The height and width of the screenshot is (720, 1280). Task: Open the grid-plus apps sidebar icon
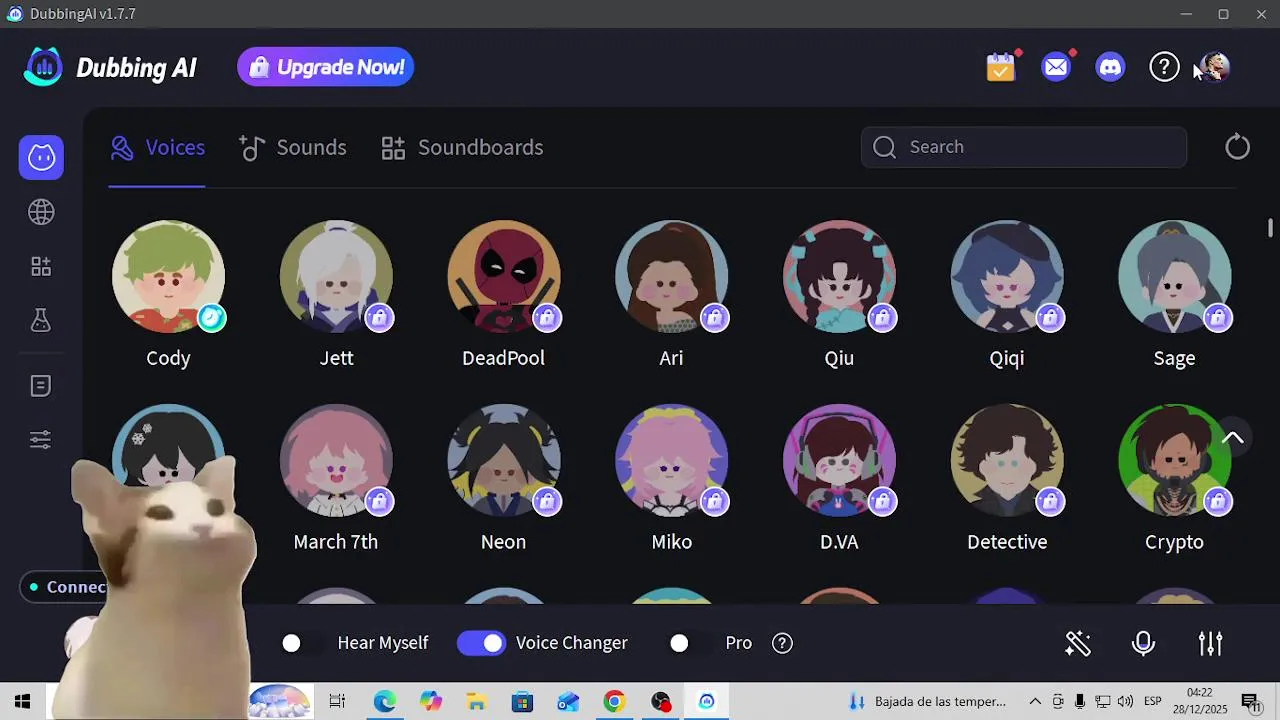point(41,267)
